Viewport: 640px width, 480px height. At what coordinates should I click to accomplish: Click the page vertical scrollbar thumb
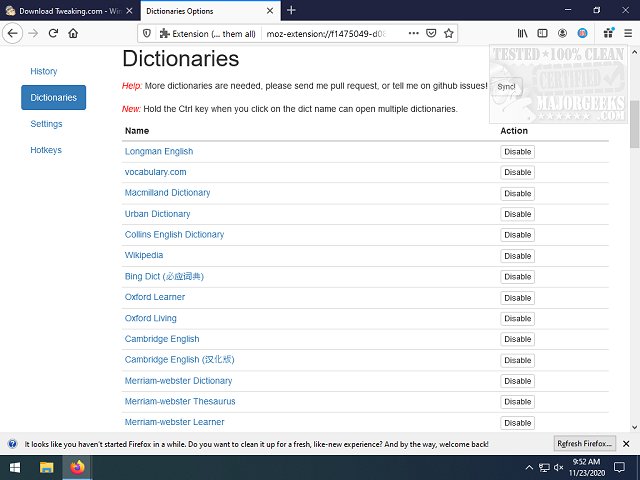[634, 124]
